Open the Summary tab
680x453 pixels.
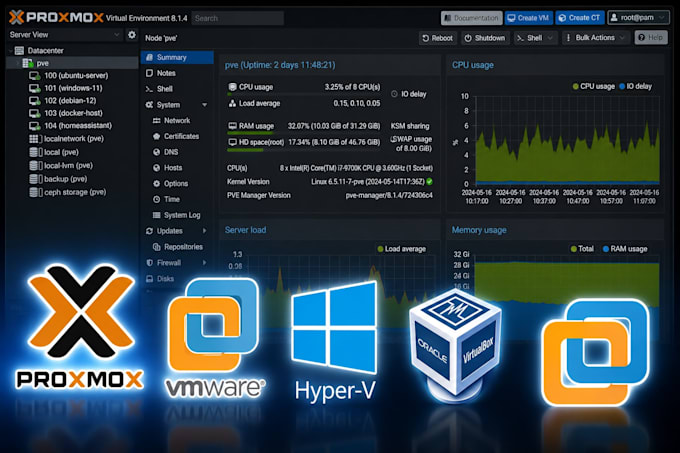(x=177, y=57)
